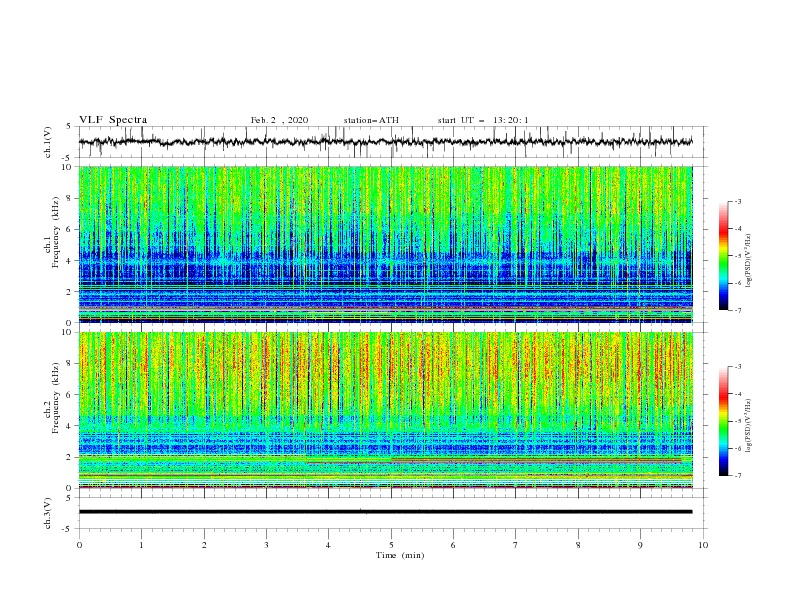Click the "10" tick ending the time axis
792x612 pixels.
point(703,545)
